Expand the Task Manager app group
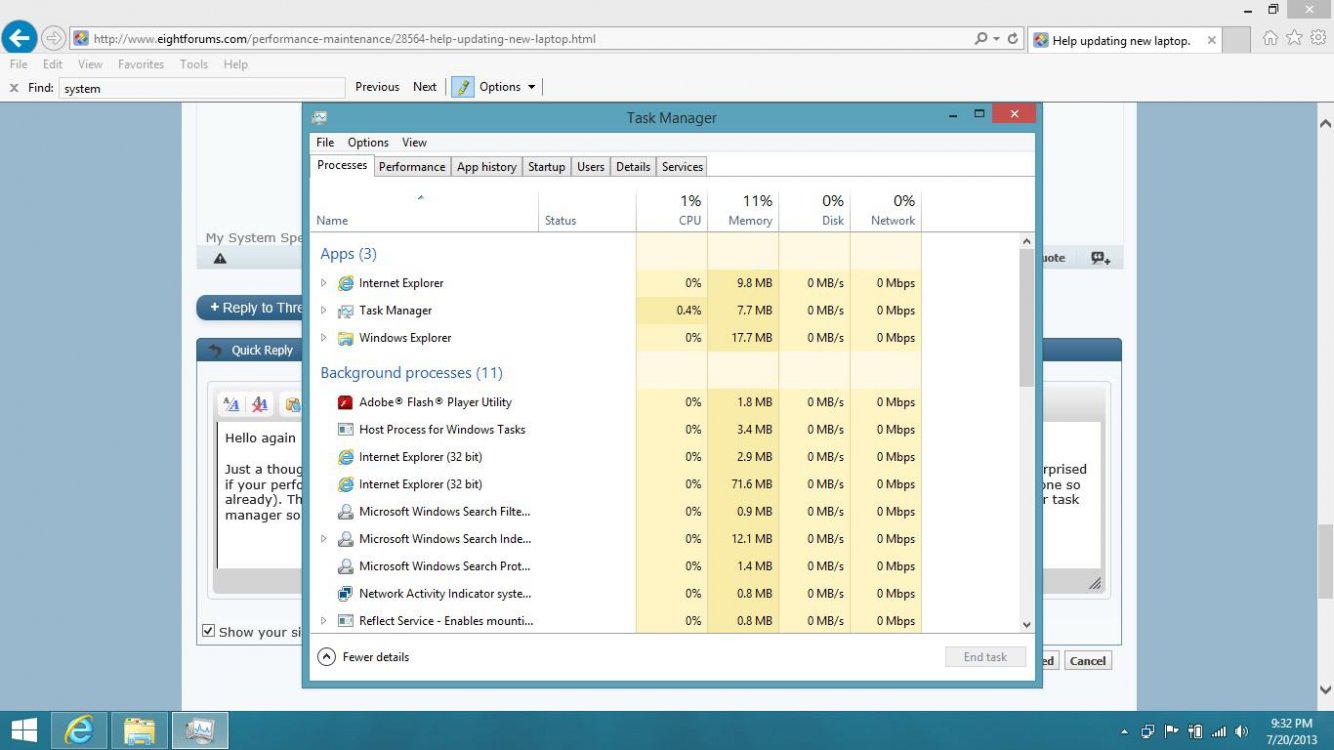Image resolution: width=1334 pixels, height=750 pixels. [324, 310]
